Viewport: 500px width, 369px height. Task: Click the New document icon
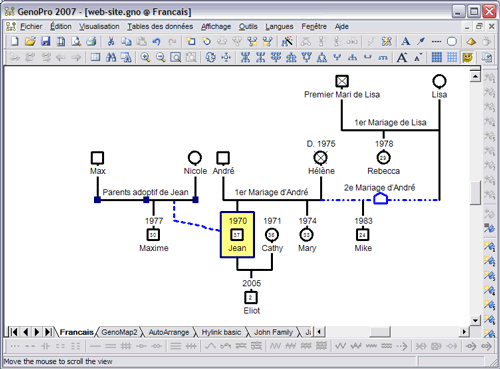[x=15, y=42]
